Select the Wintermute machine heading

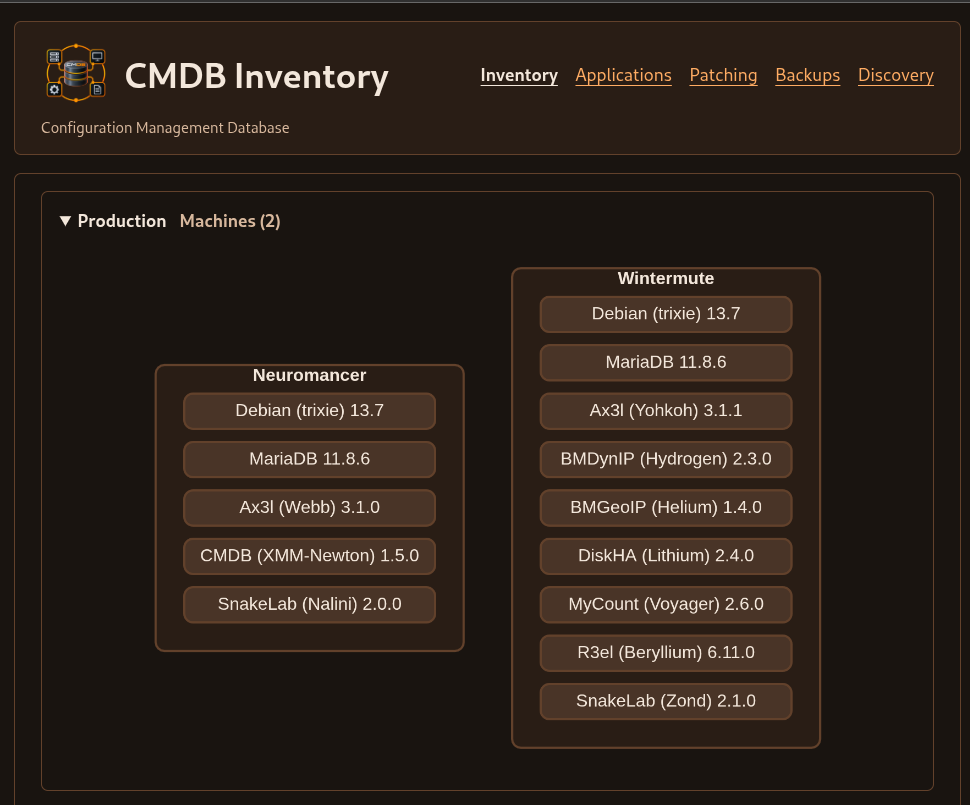[x=666, y=278]
